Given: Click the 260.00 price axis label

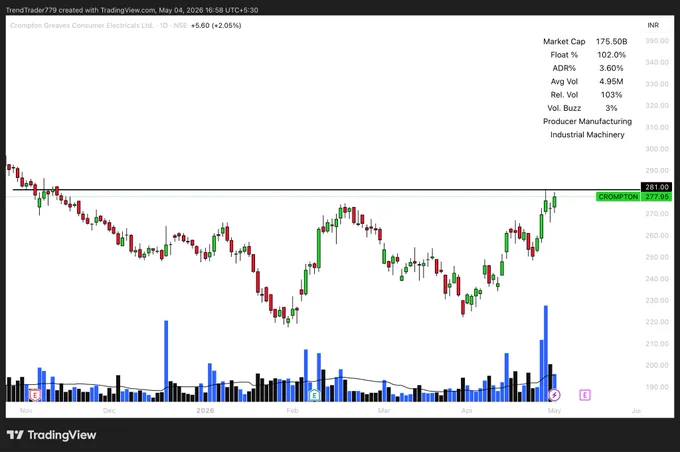Looking at the screenshot, I should (x=657, y=236).
